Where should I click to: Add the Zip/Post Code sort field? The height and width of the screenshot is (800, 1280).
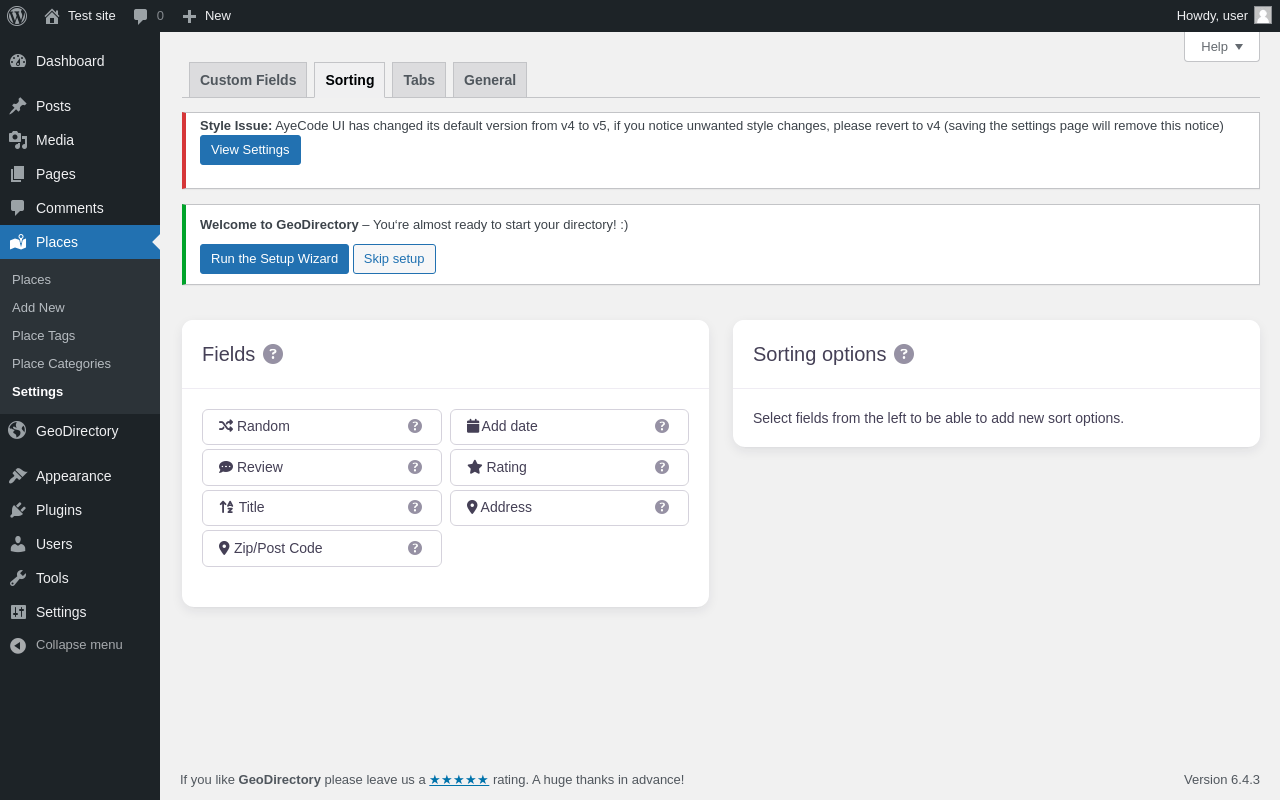click(x=322, y=548)
